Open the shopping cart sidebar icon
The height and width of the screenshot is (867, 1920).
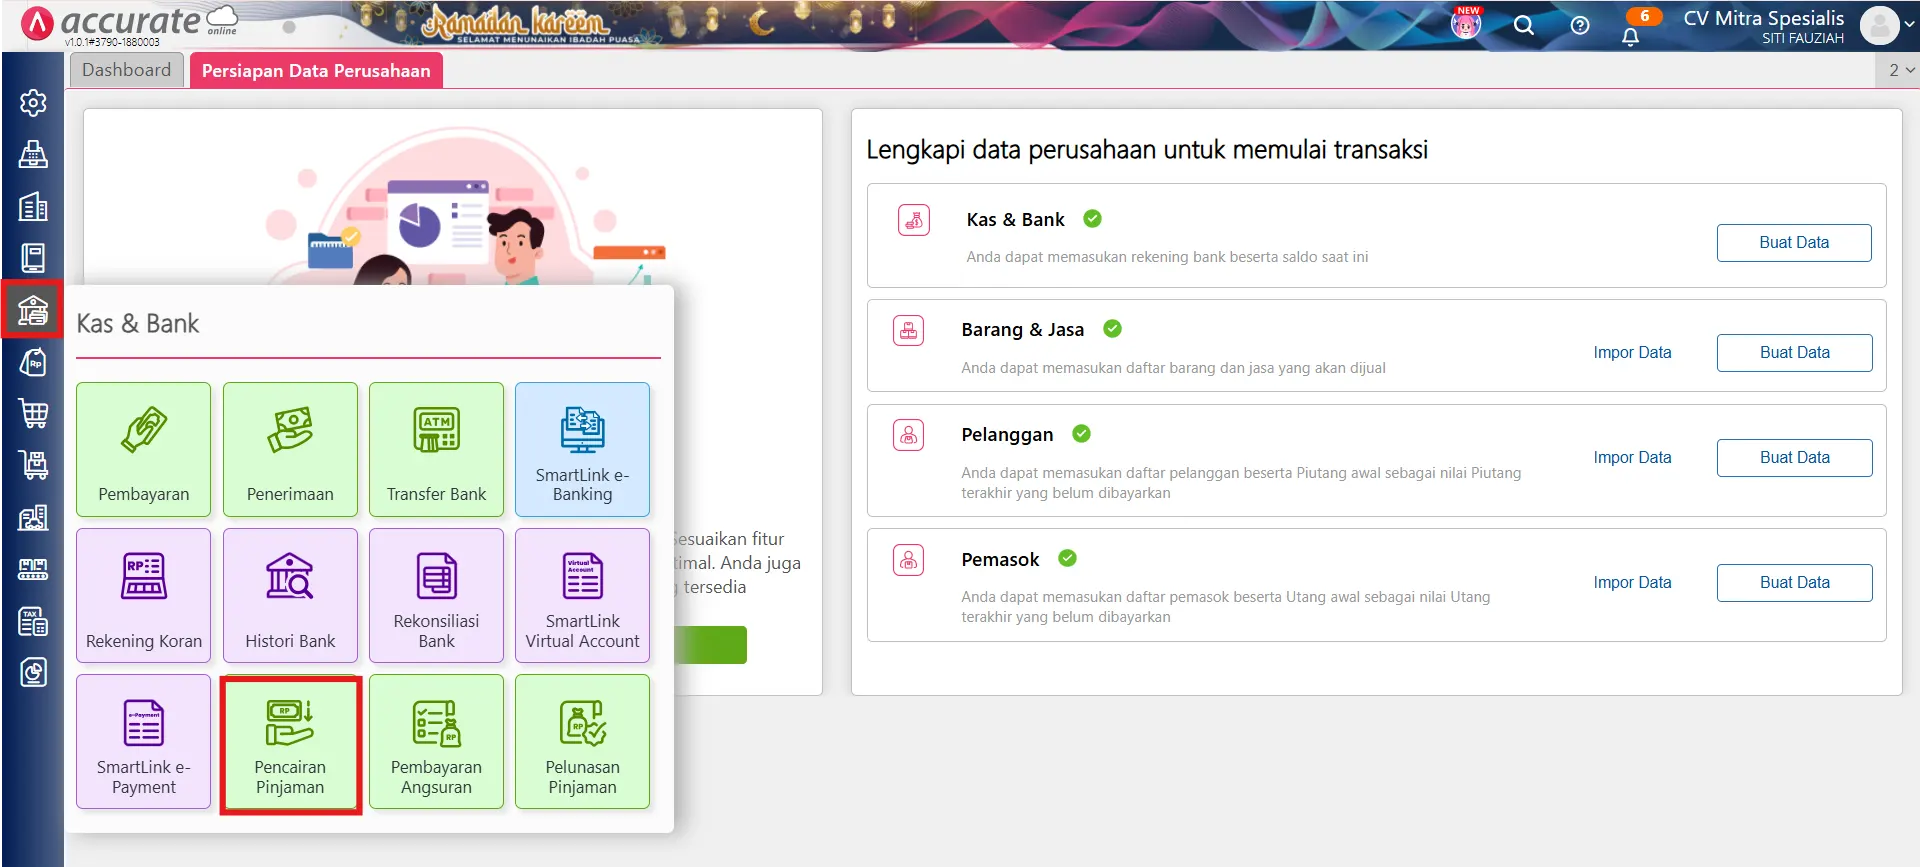coord(33,413)
